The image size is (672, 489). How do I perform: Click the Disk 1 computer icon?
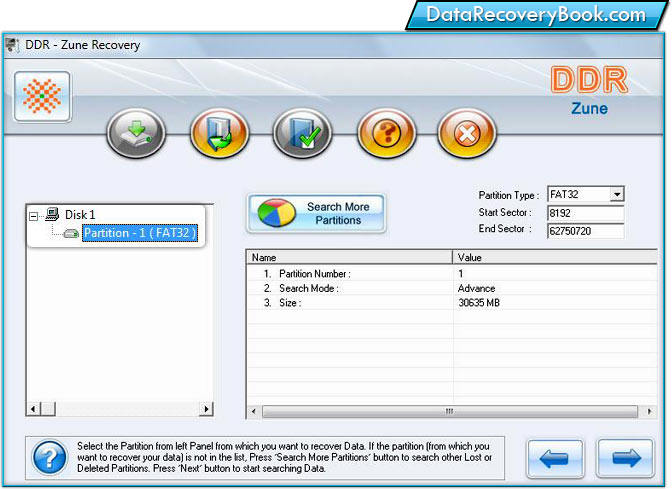coord(52,214)
